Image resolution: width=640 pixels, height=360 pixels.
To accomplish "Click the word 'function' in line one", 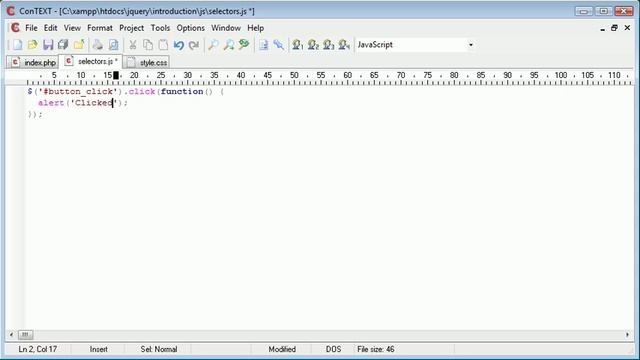I will click(182, 91).
